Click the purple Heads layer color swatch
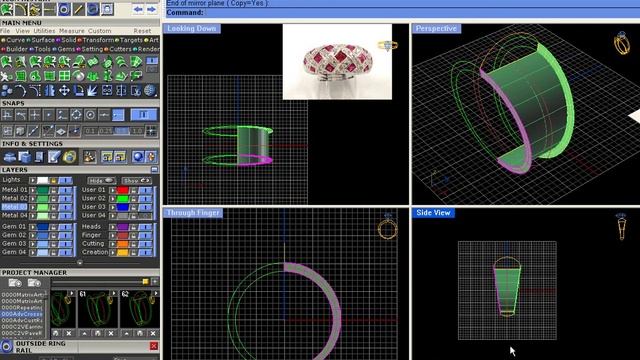Screen dimensions: 640x360 pyautogui.click(x=122, y=227)
